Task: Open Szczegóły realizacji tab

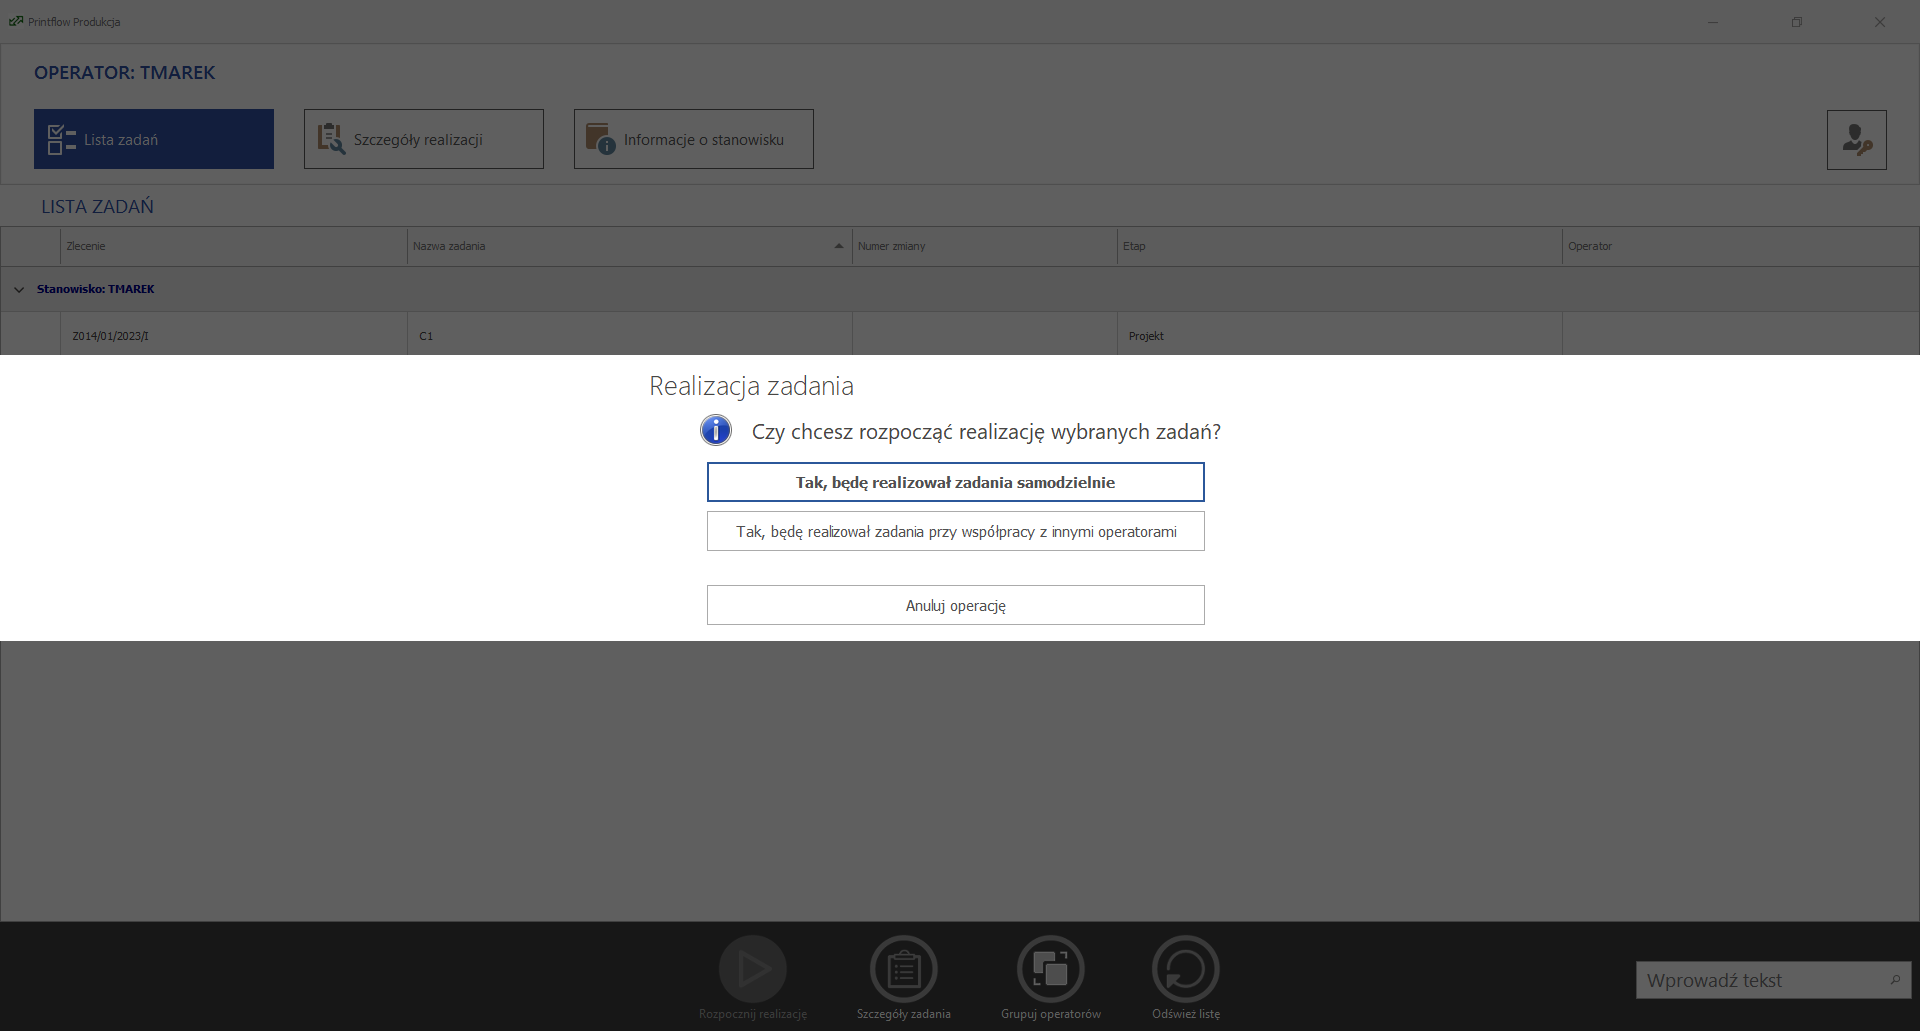Action: point(423,140)
